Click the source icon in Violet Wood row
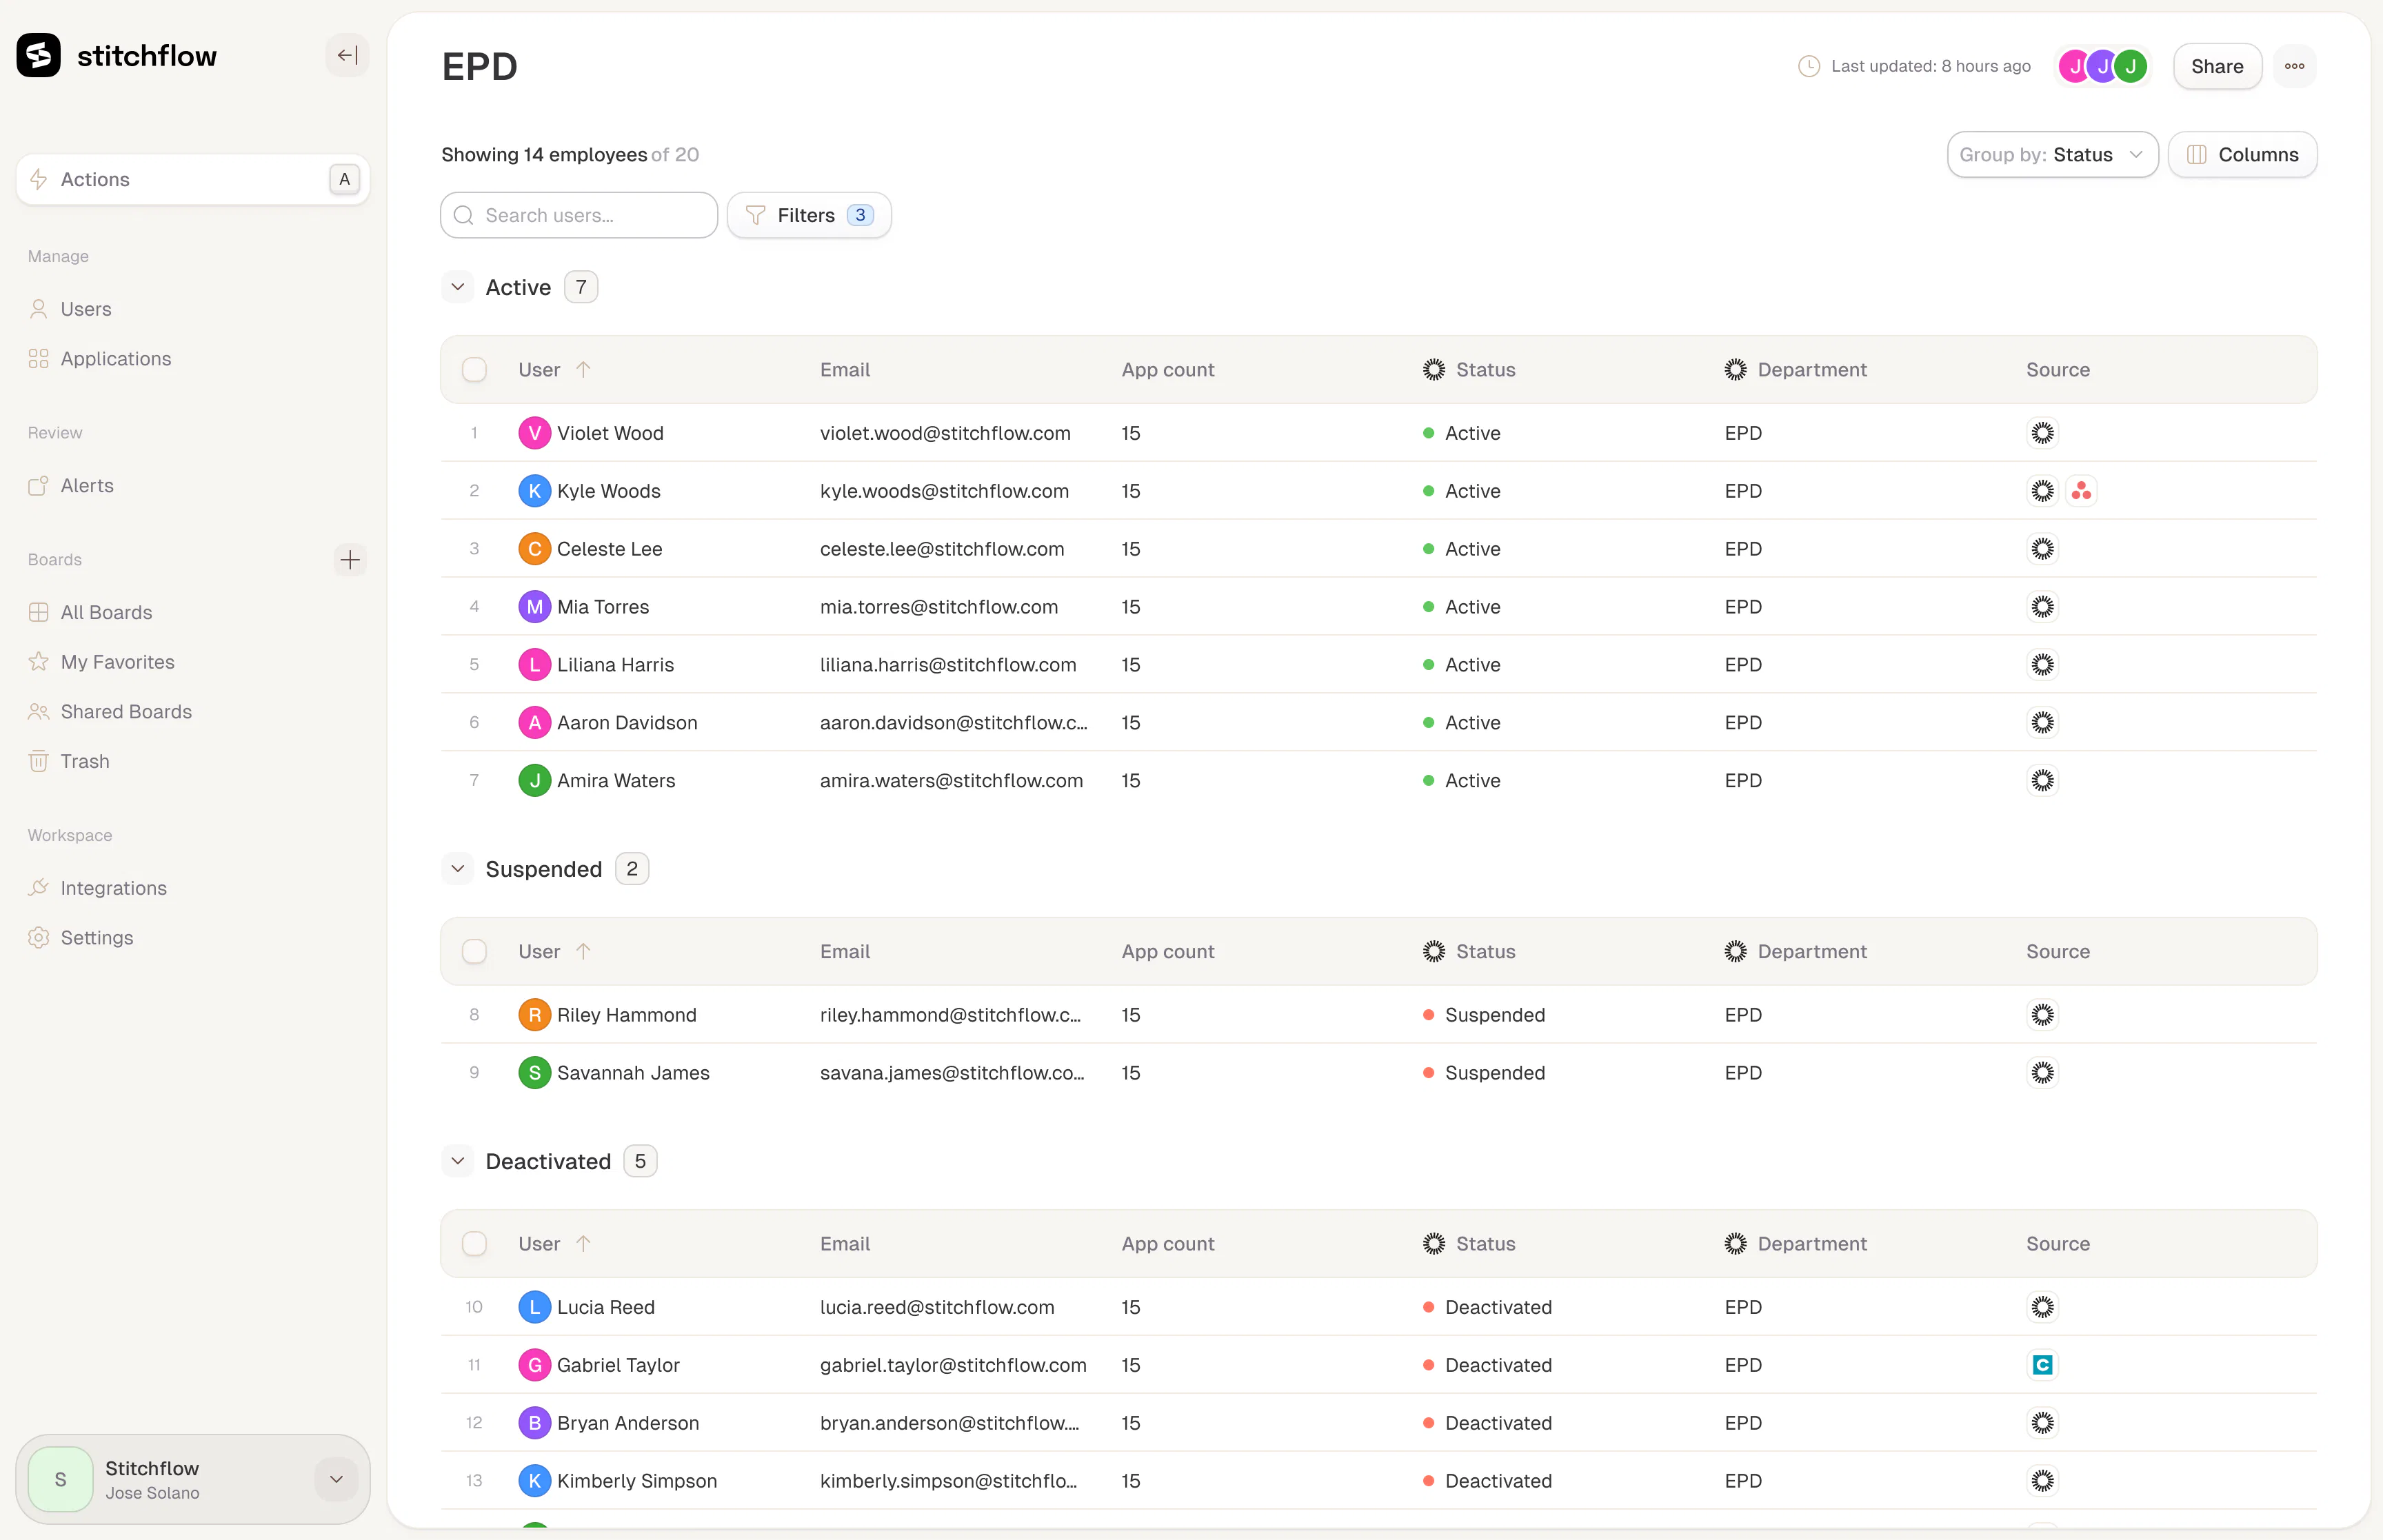Image resolution: width=2383 pixels, height=1540 pixels. pos(2042,433)
